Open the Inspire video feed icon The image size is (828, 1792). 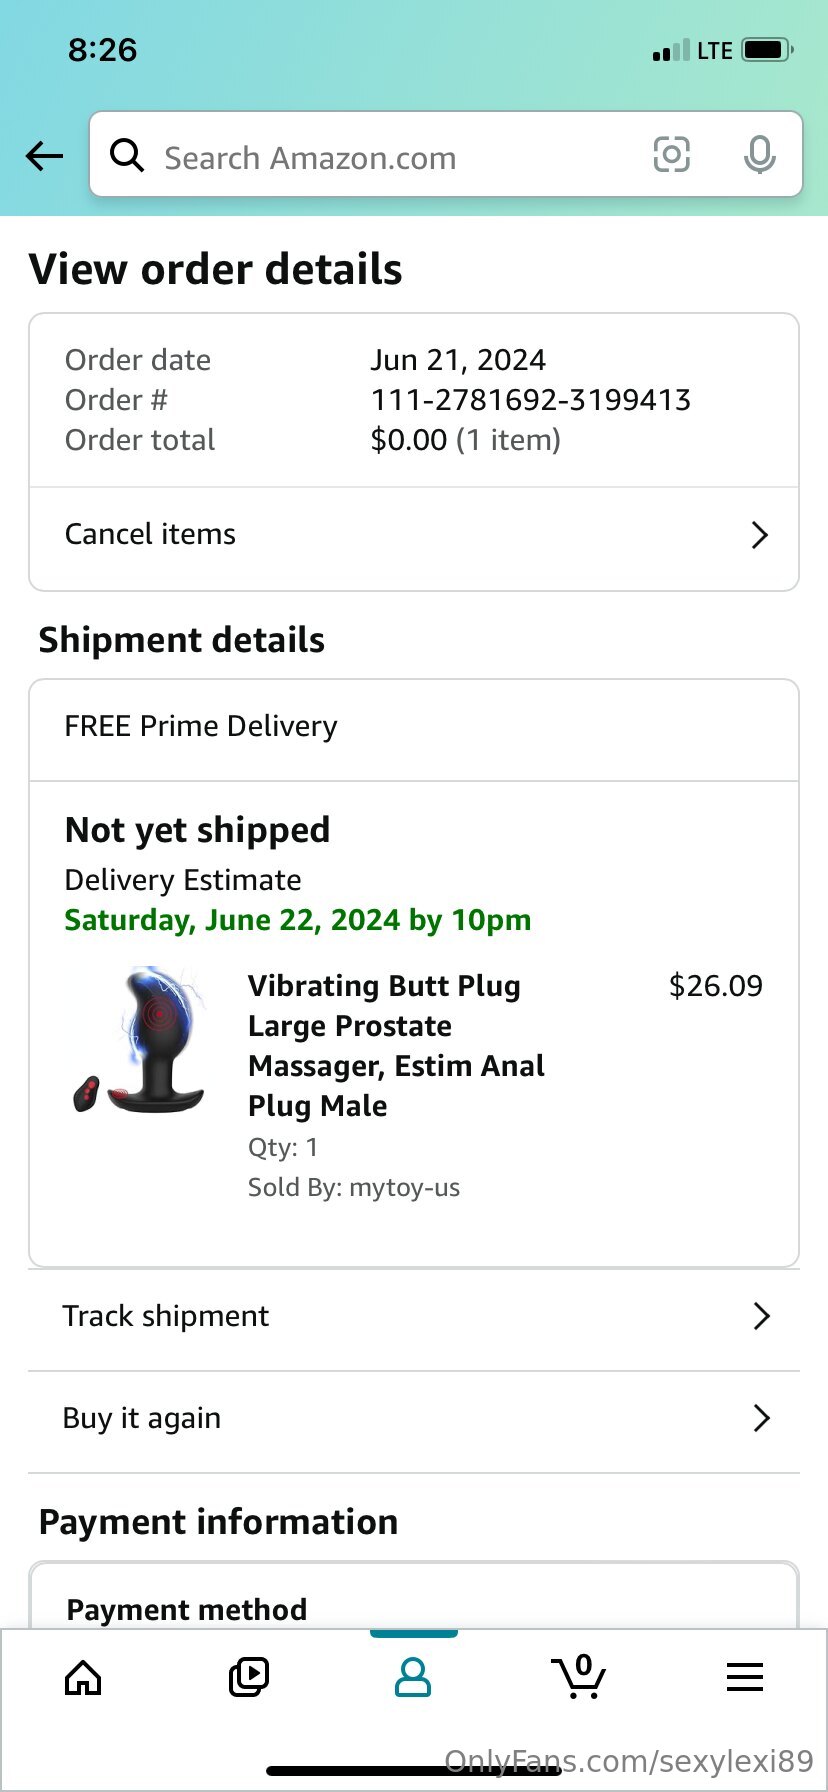[248, 1677]
